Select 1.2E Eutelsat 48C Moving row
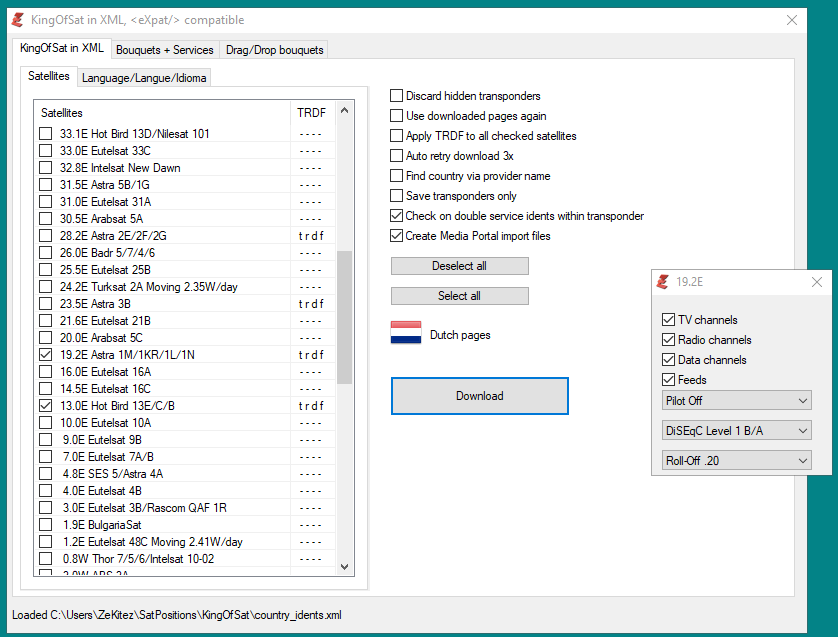This screenshot has height=637, width=838. coord(185,542)
